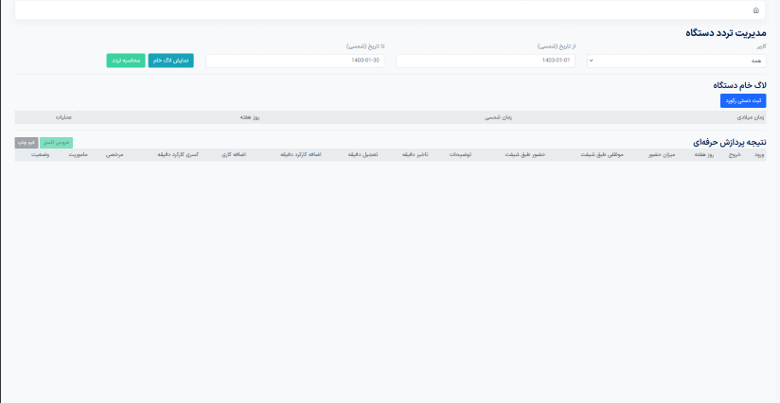Click the مرخصی column header

[x=114, y=155]
